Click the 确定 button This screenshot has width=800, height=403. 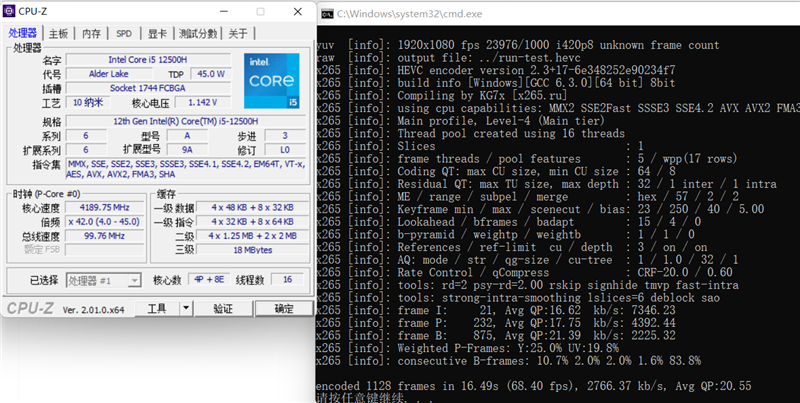click(x=284, y=309)
